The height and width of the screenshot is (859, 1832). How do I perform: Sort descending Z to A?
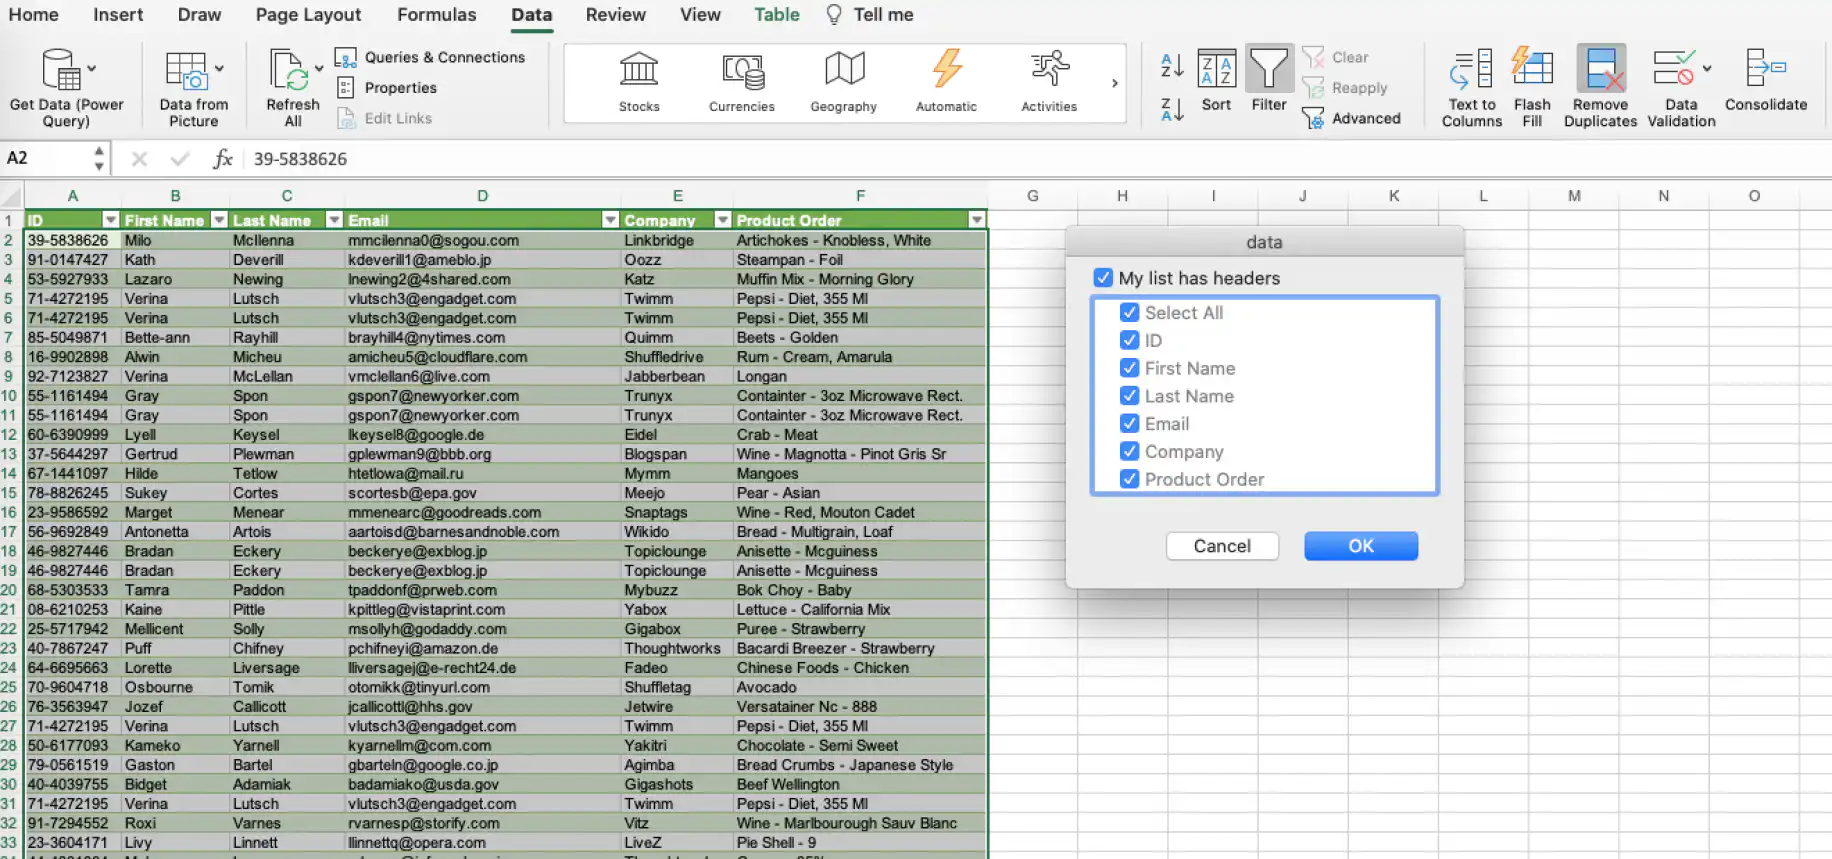[1172, 108]
